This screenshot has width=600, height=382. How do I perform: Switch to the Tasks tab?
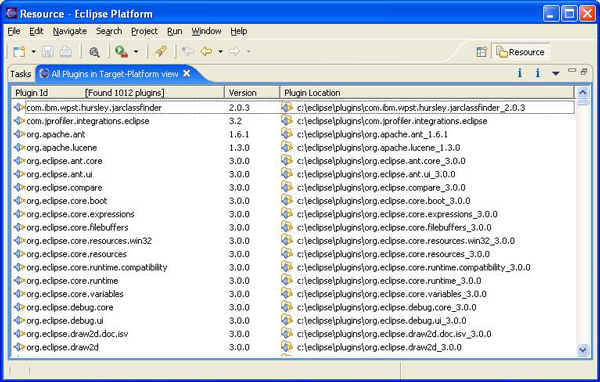21,74
